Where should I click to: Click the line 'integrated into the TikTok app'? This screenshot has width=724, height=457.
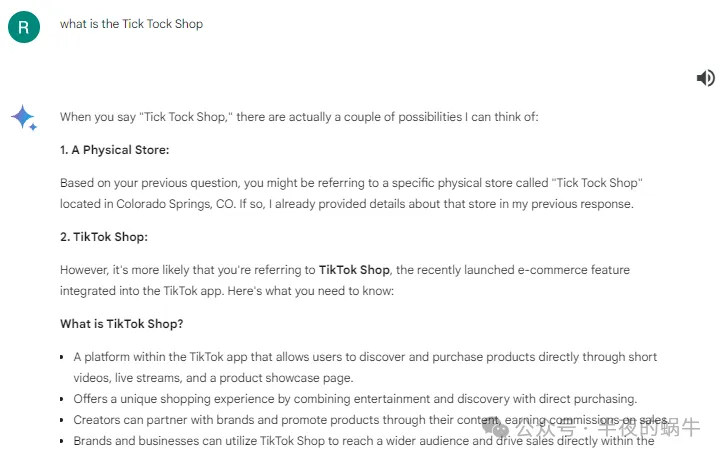[x=227, y=291]
